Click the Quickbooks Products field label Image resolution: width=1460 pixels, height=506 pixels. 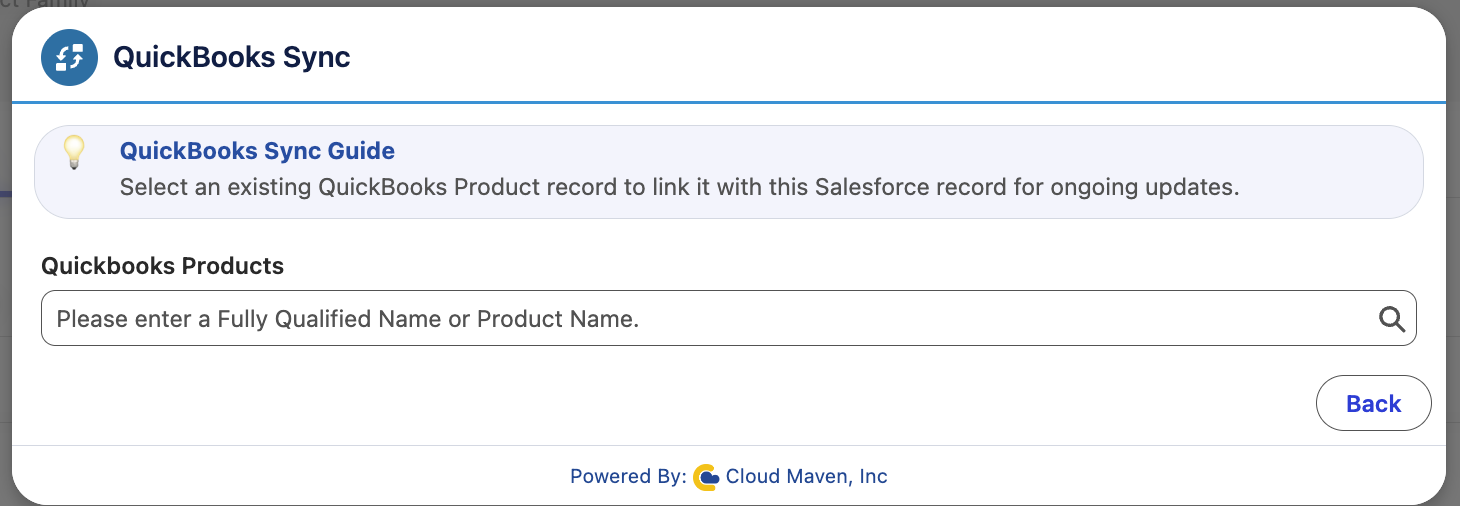(162, 266)
